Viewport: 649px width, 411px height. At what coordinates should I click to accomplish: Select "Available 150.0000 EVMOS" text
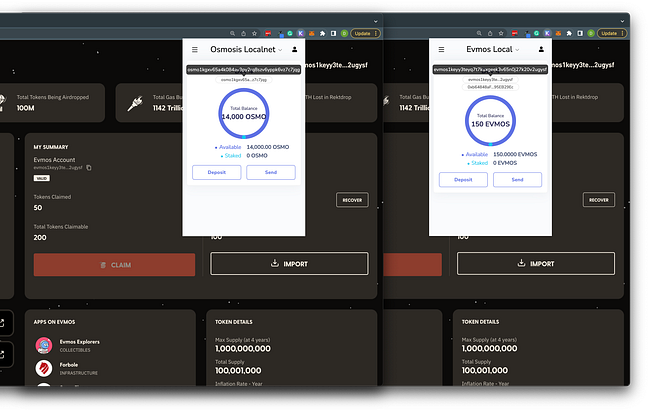click(x=499, y=154)
